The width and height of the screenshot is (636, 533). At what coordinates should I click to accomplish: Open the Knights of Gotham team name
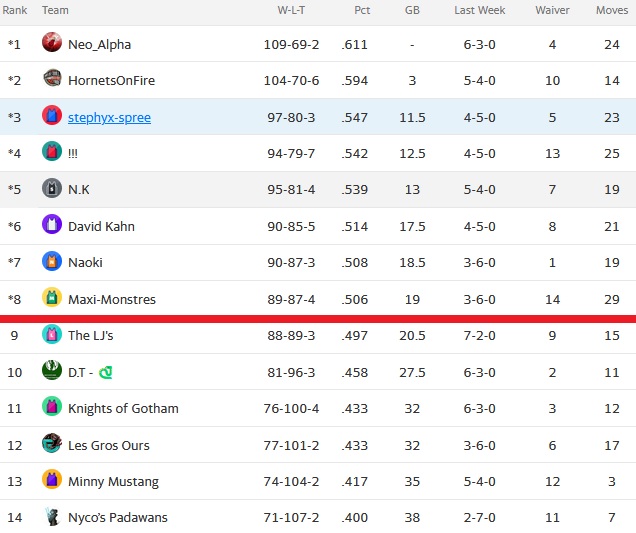point(123,408)
